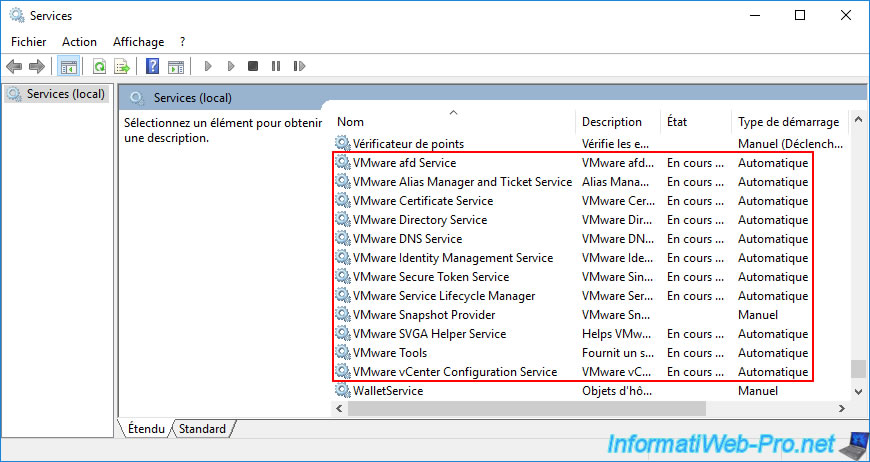Open the Affichage menu

pos(139,42)
